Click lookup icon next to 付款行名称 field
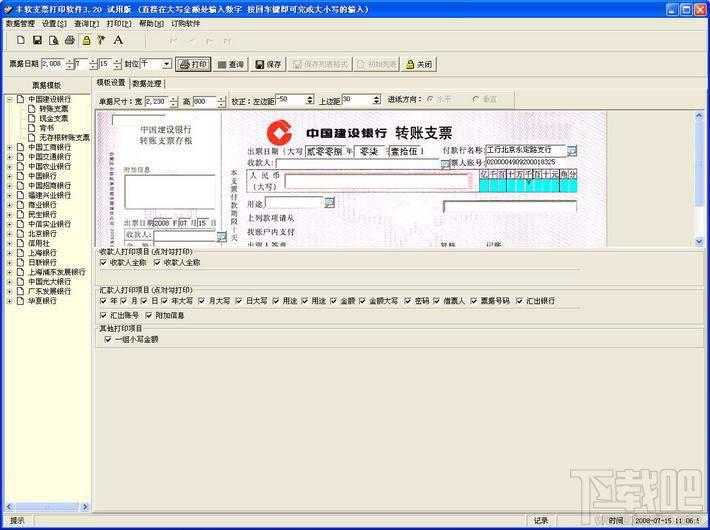Screen dimensions: 710x530 coord(572,150)
